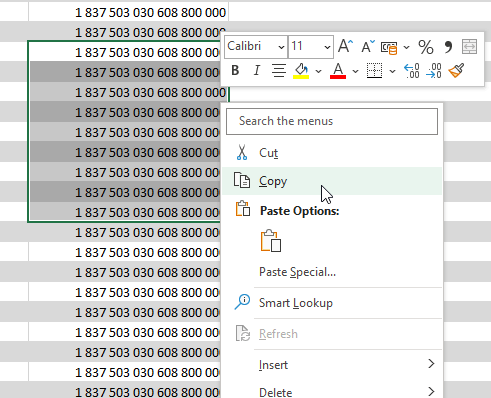Toggle Bold formatting in mini toolbar

pos(235,70)
